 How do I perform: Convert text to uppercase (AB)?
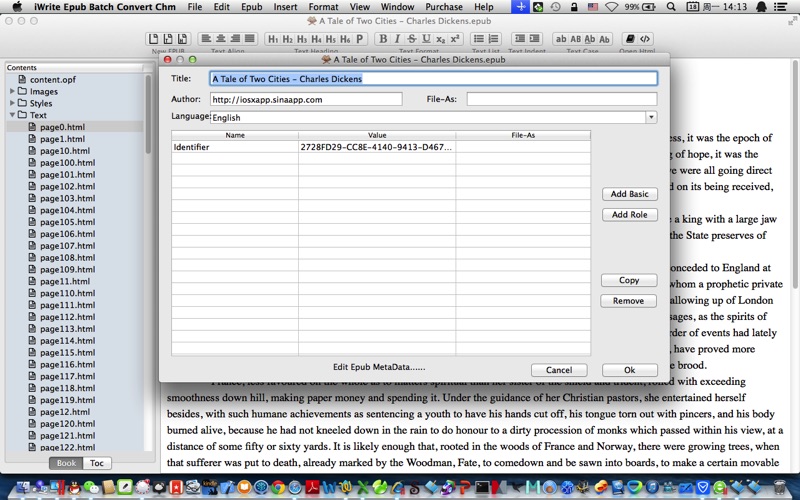coord(576,39)
